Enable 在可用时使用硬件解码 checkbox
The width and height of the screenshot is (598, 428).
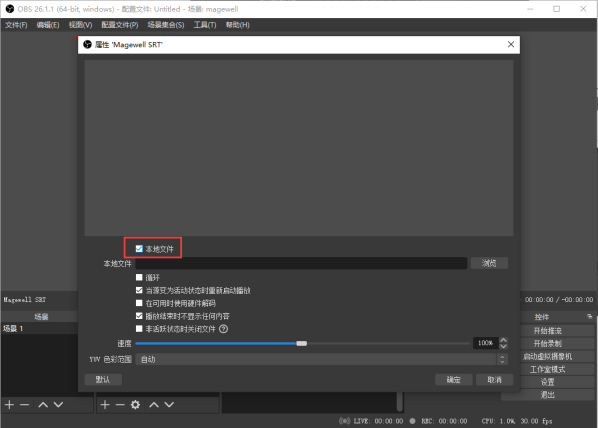coord(139,303)
